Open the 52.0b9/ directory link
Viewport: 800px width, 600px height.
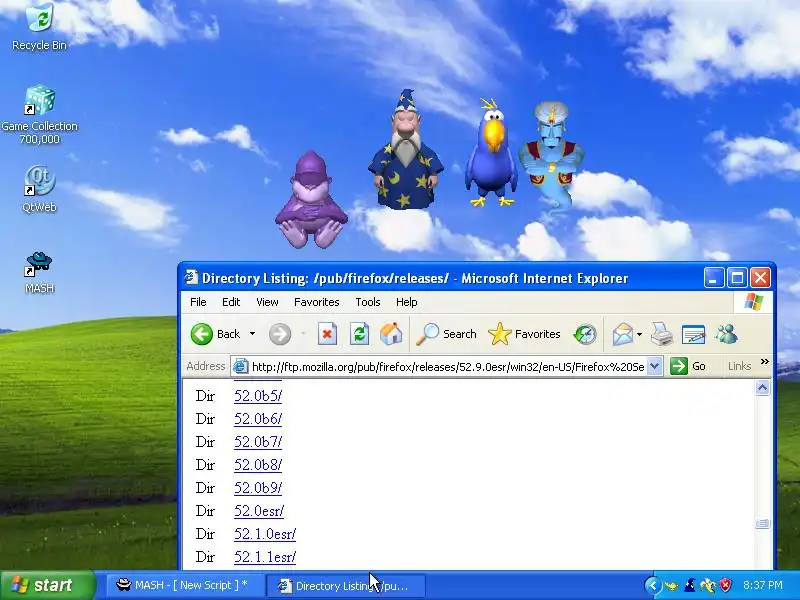[x=258, y=488]
